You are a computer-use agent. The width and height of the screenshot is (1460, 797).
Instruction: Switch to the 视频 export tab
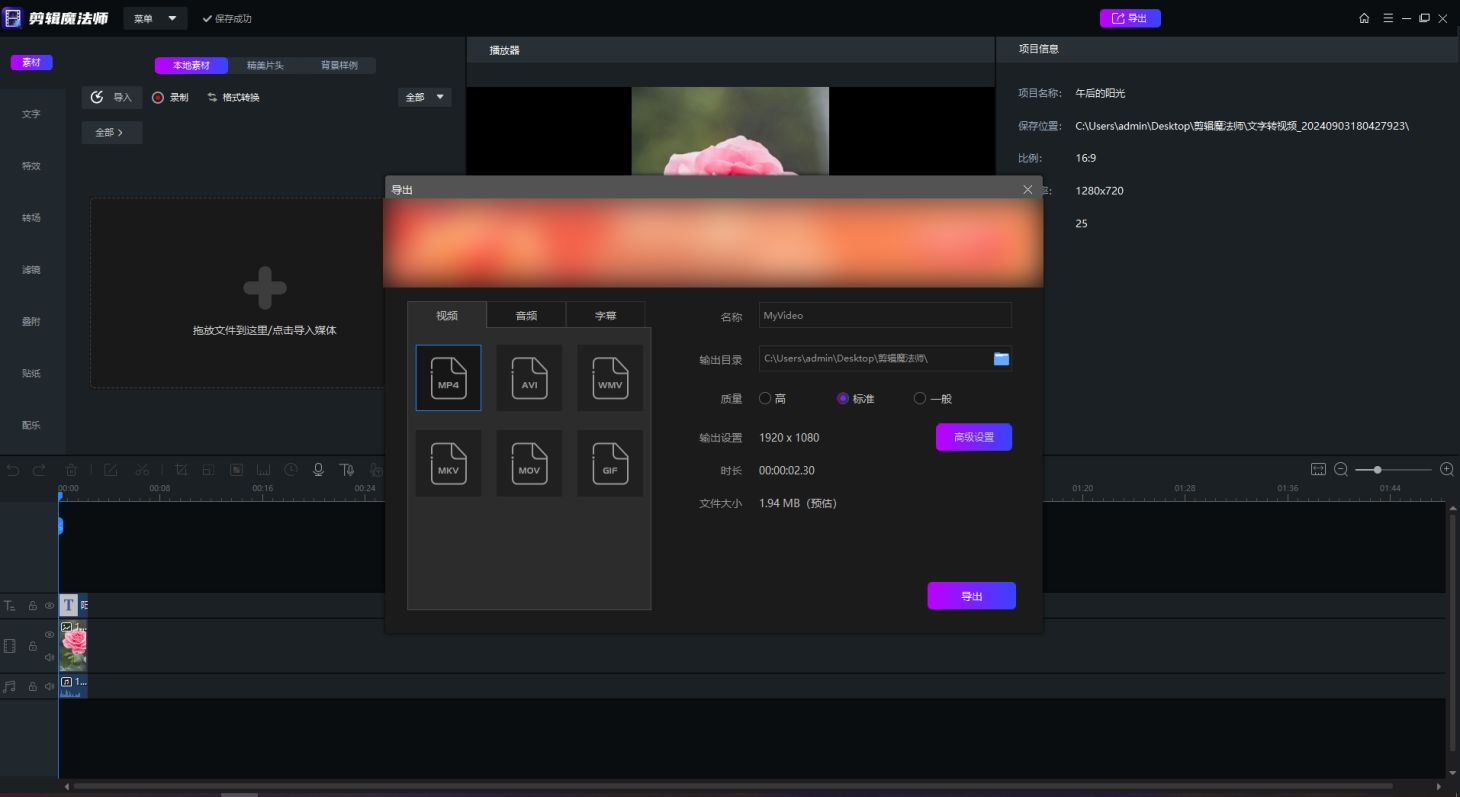[447, 315]
